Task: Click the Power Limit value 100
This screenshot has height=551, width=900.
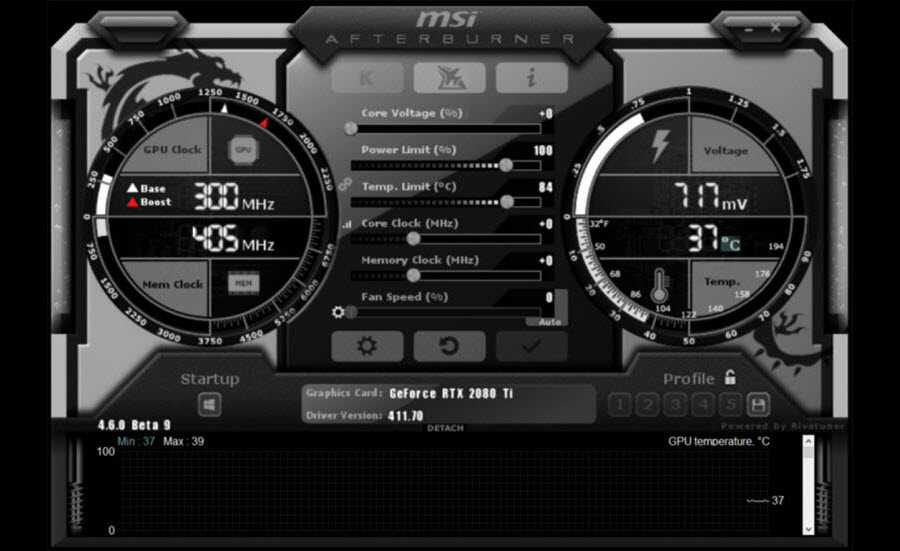Action: (x=543, y=150)
